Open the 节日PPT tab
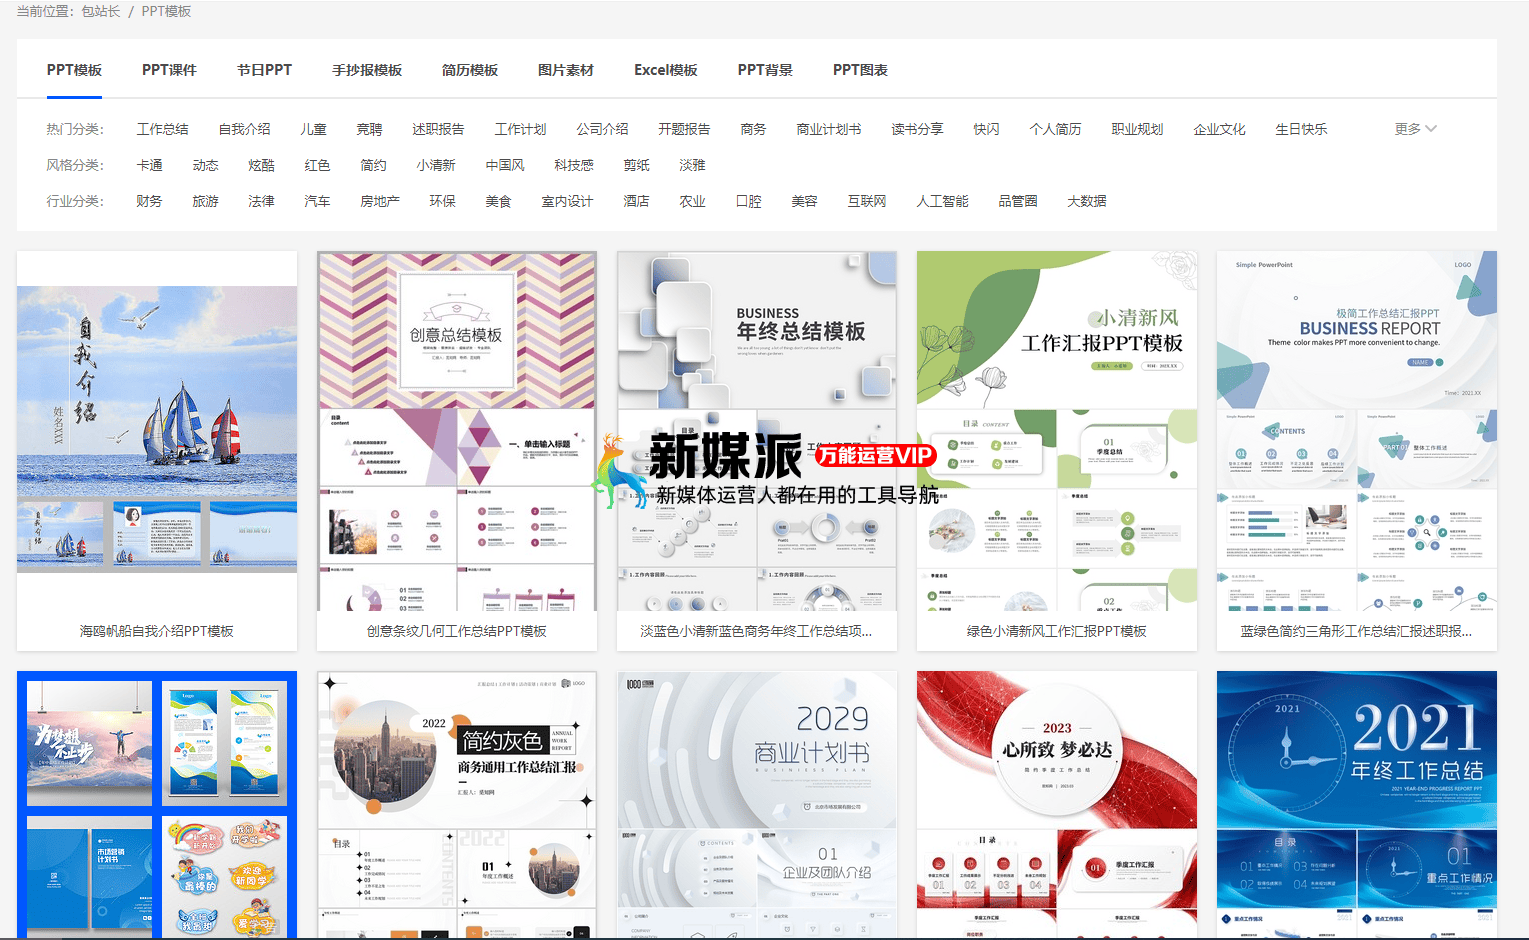Image resolution: width=1529 pixels, height=940 pixels. pos(264,70)
